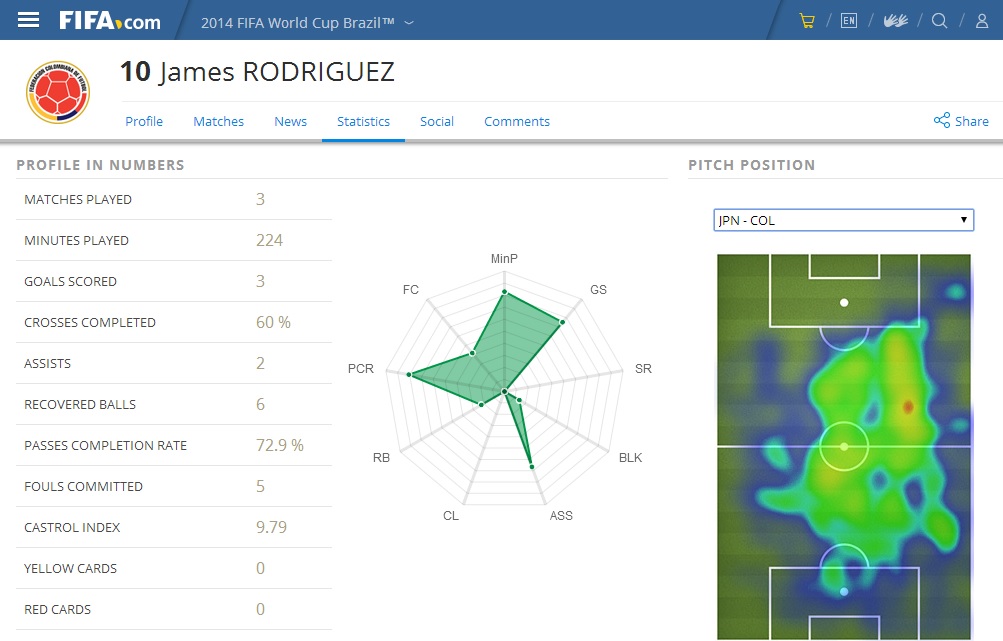
Task: Select the Statistics tab
Action: click(x=363, y=121)
